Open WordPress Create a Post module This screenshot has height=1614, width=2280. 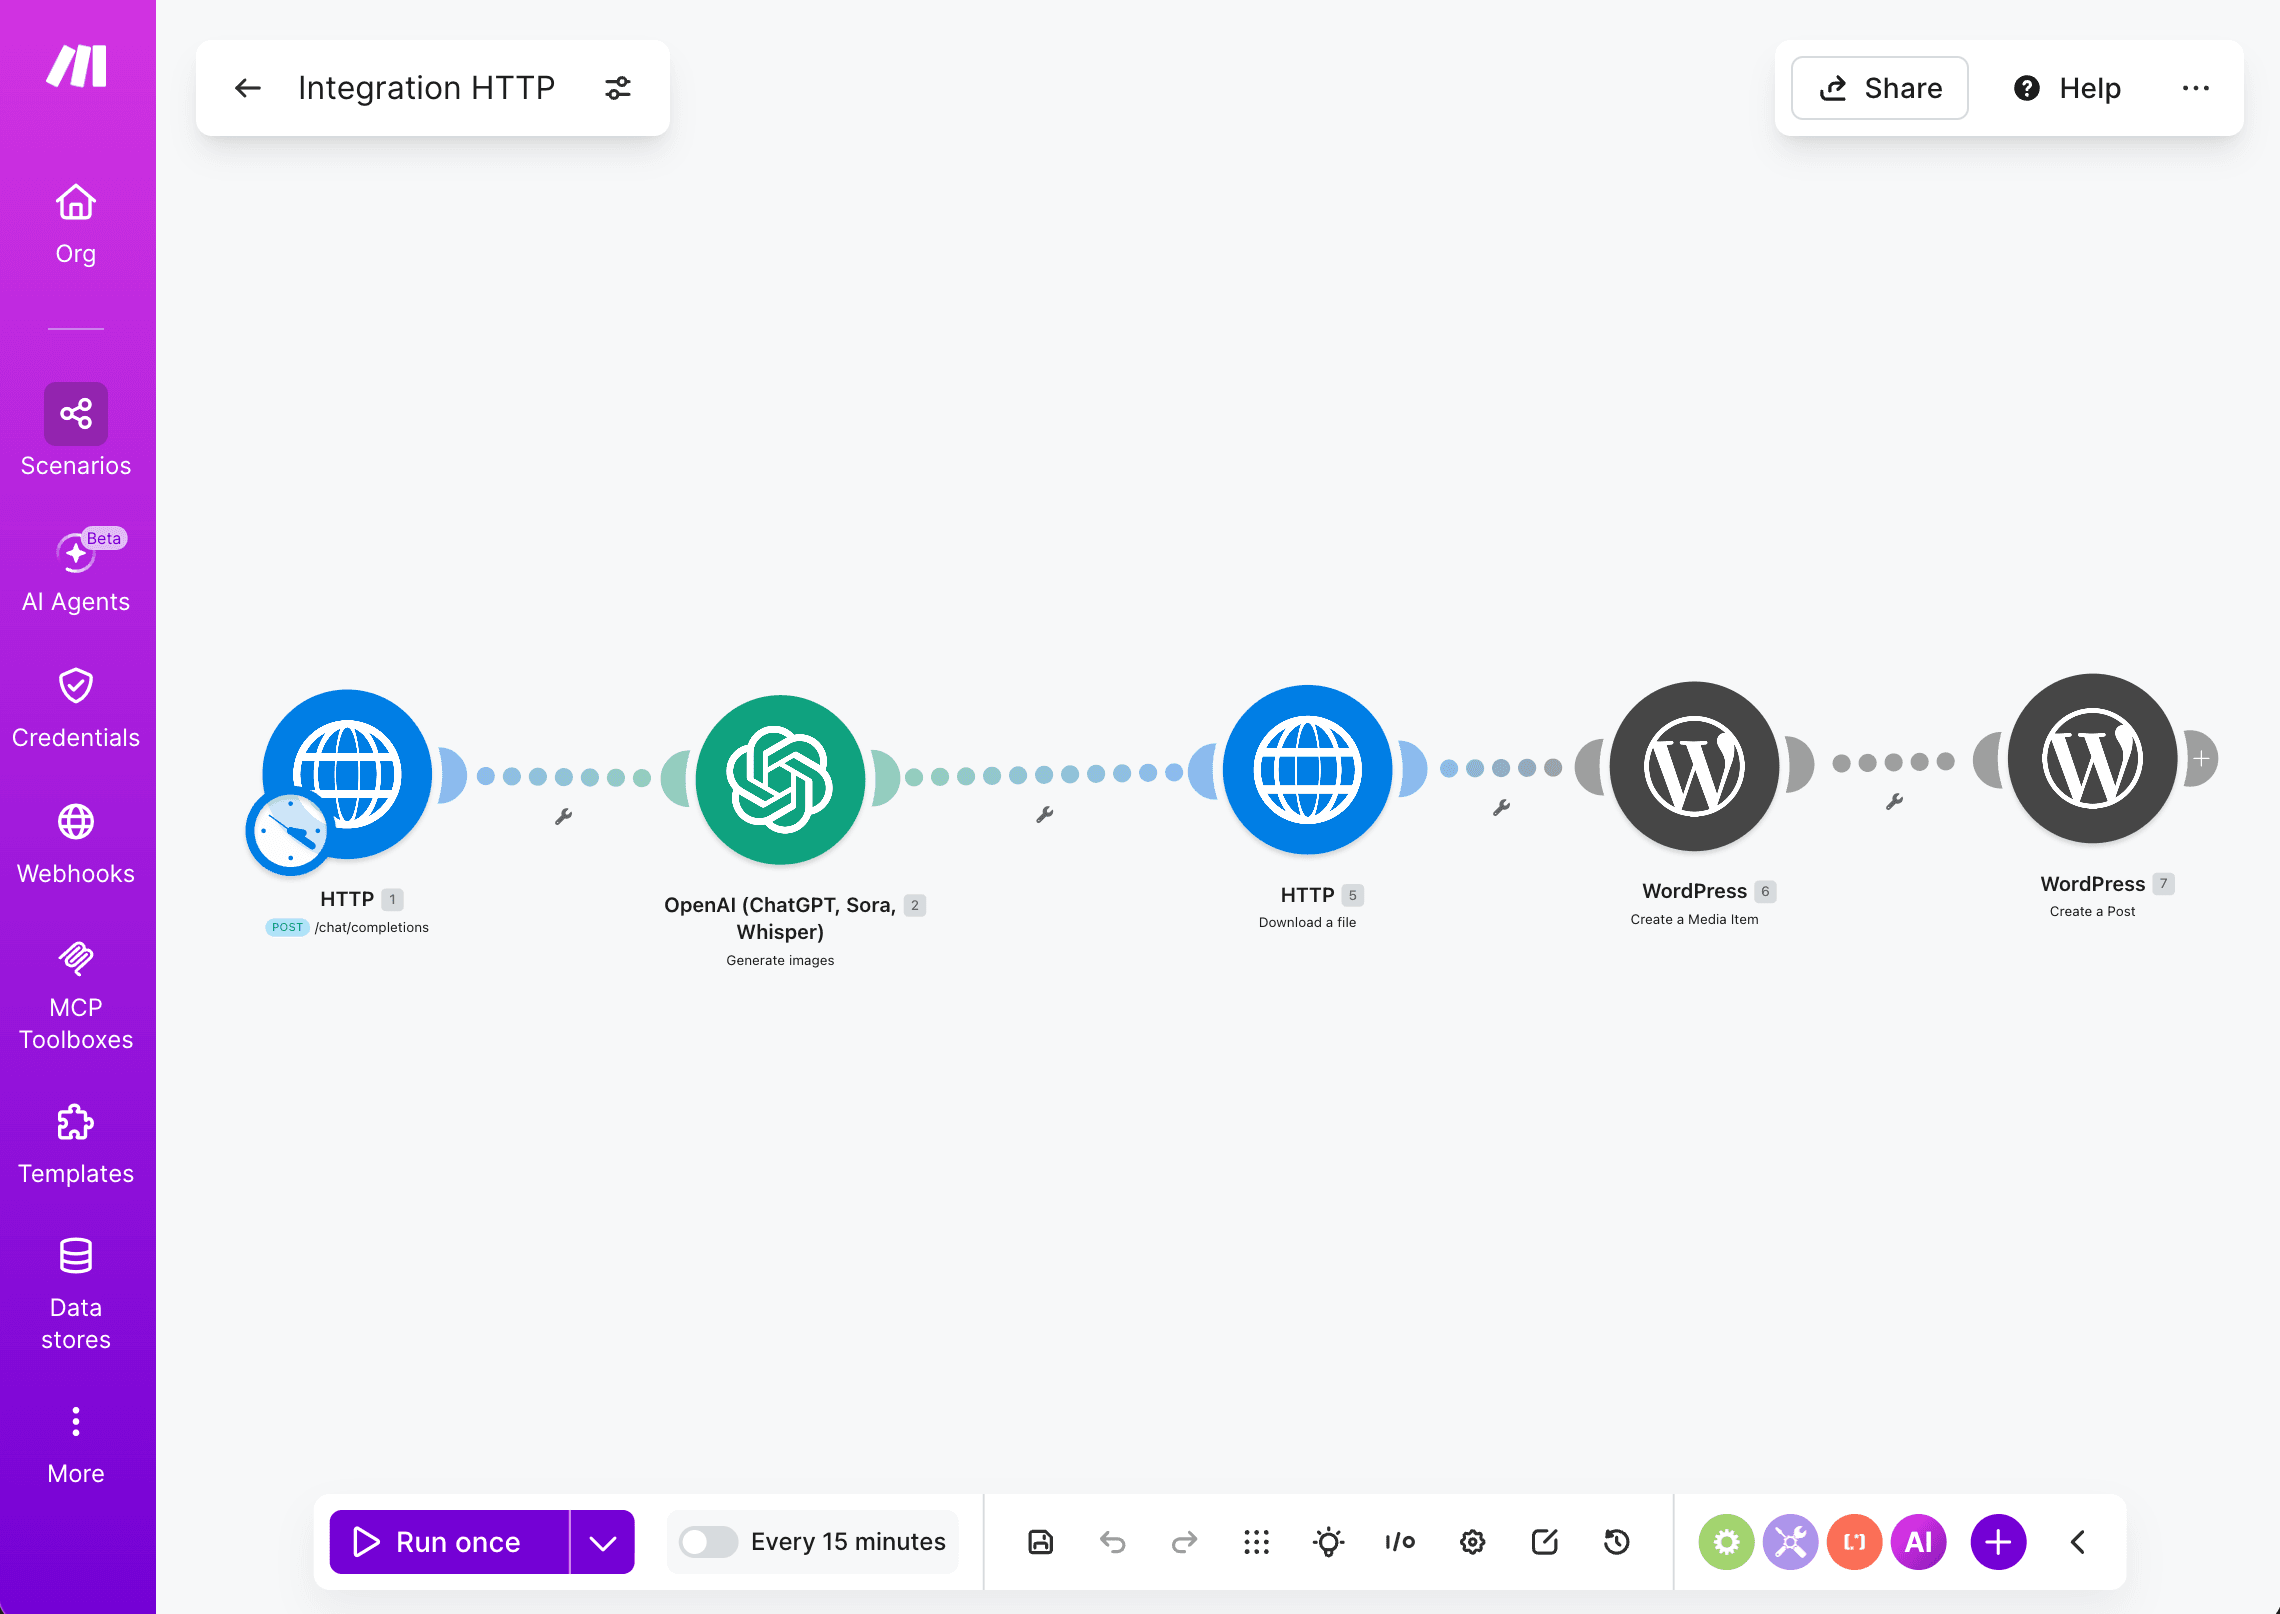click(x=2092, y=759)
